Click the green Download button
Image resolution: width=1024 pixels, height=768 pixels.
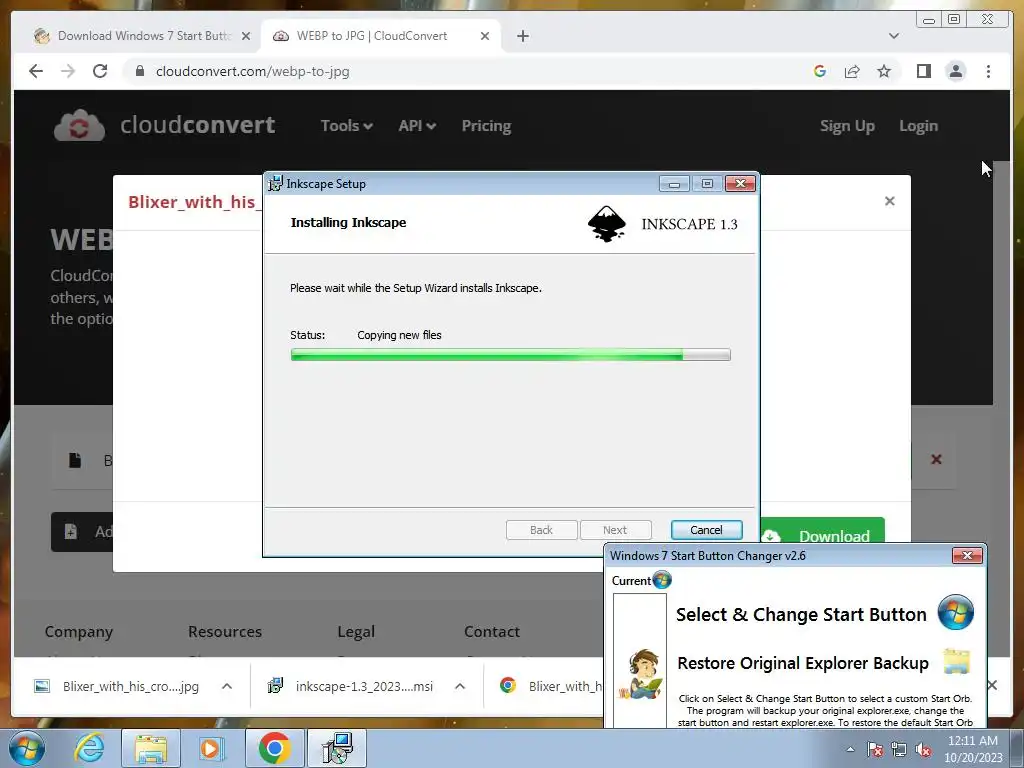(x=822, y=530)
